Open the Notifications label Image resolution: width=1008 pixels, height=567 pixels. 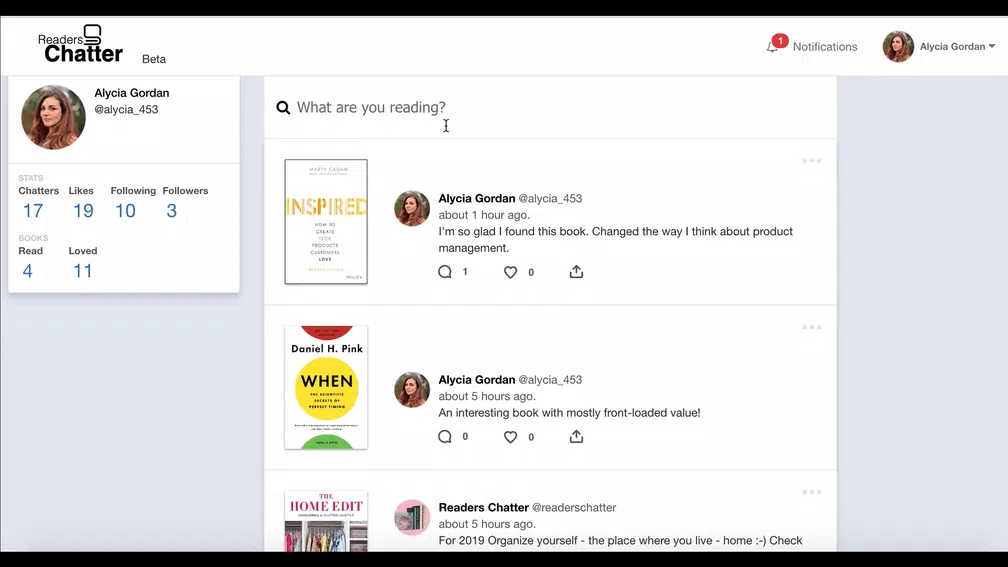(825, 47)
